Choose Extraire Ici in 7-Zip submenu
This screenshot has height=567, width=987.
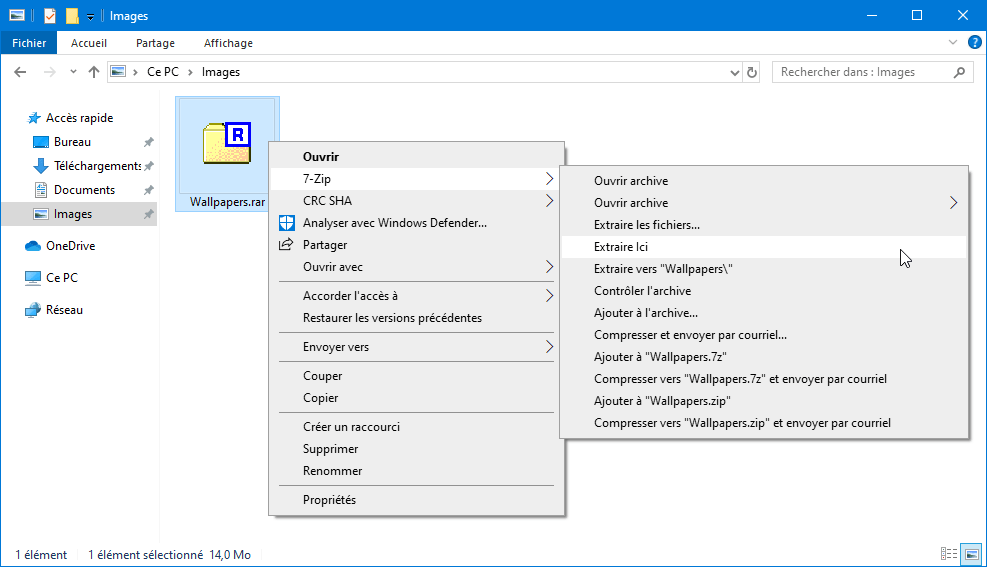764,247
